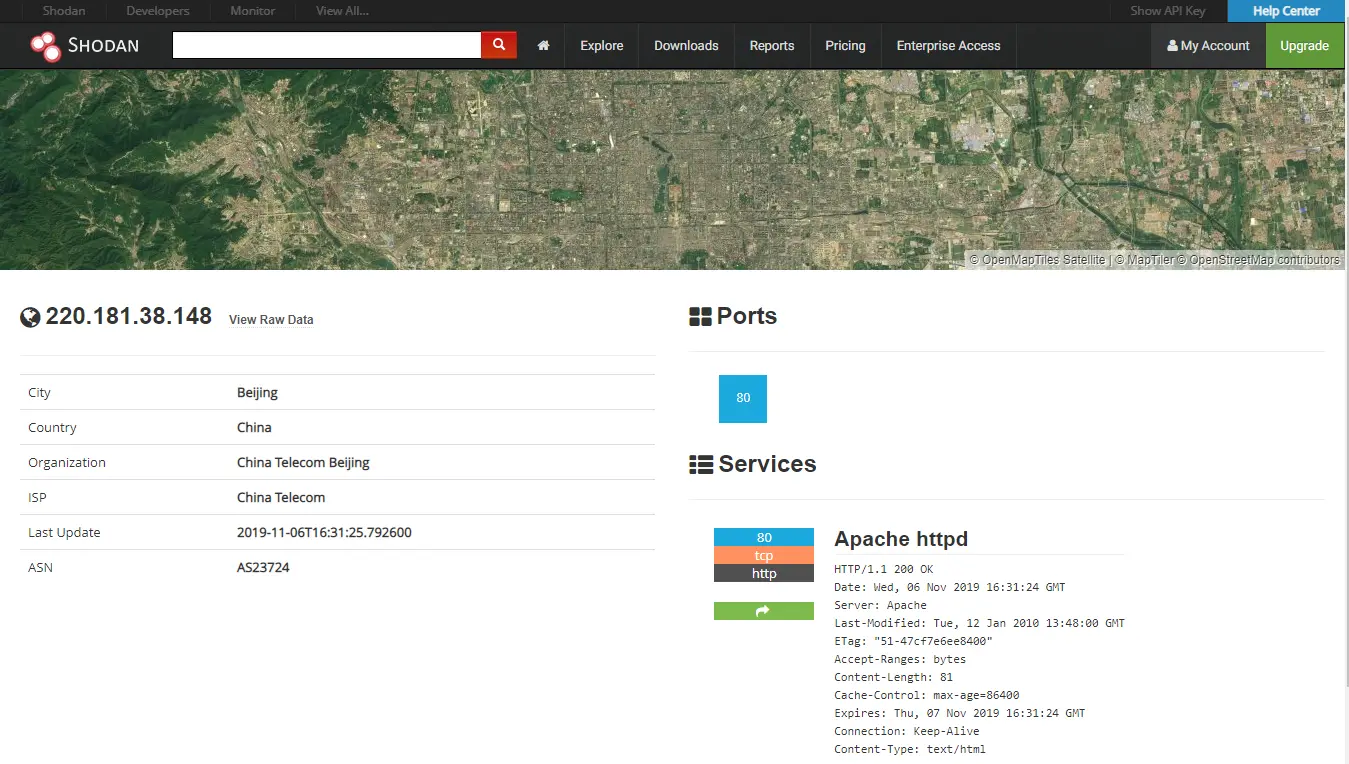The image size is (1349, 764).
Task: Click the Ports section heading
Action: pos(747,317)
